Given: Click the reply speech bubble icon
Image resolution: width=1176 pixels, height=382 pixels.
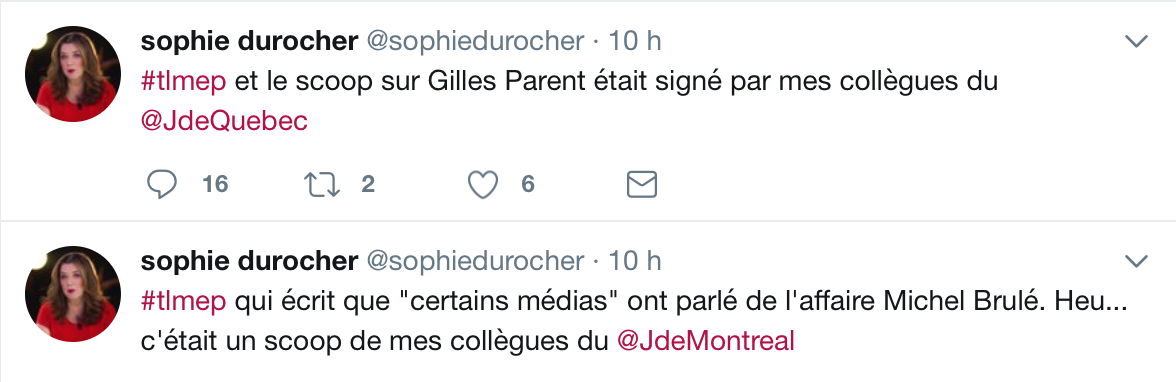Looking at the screenshot, I should (161, 185).
